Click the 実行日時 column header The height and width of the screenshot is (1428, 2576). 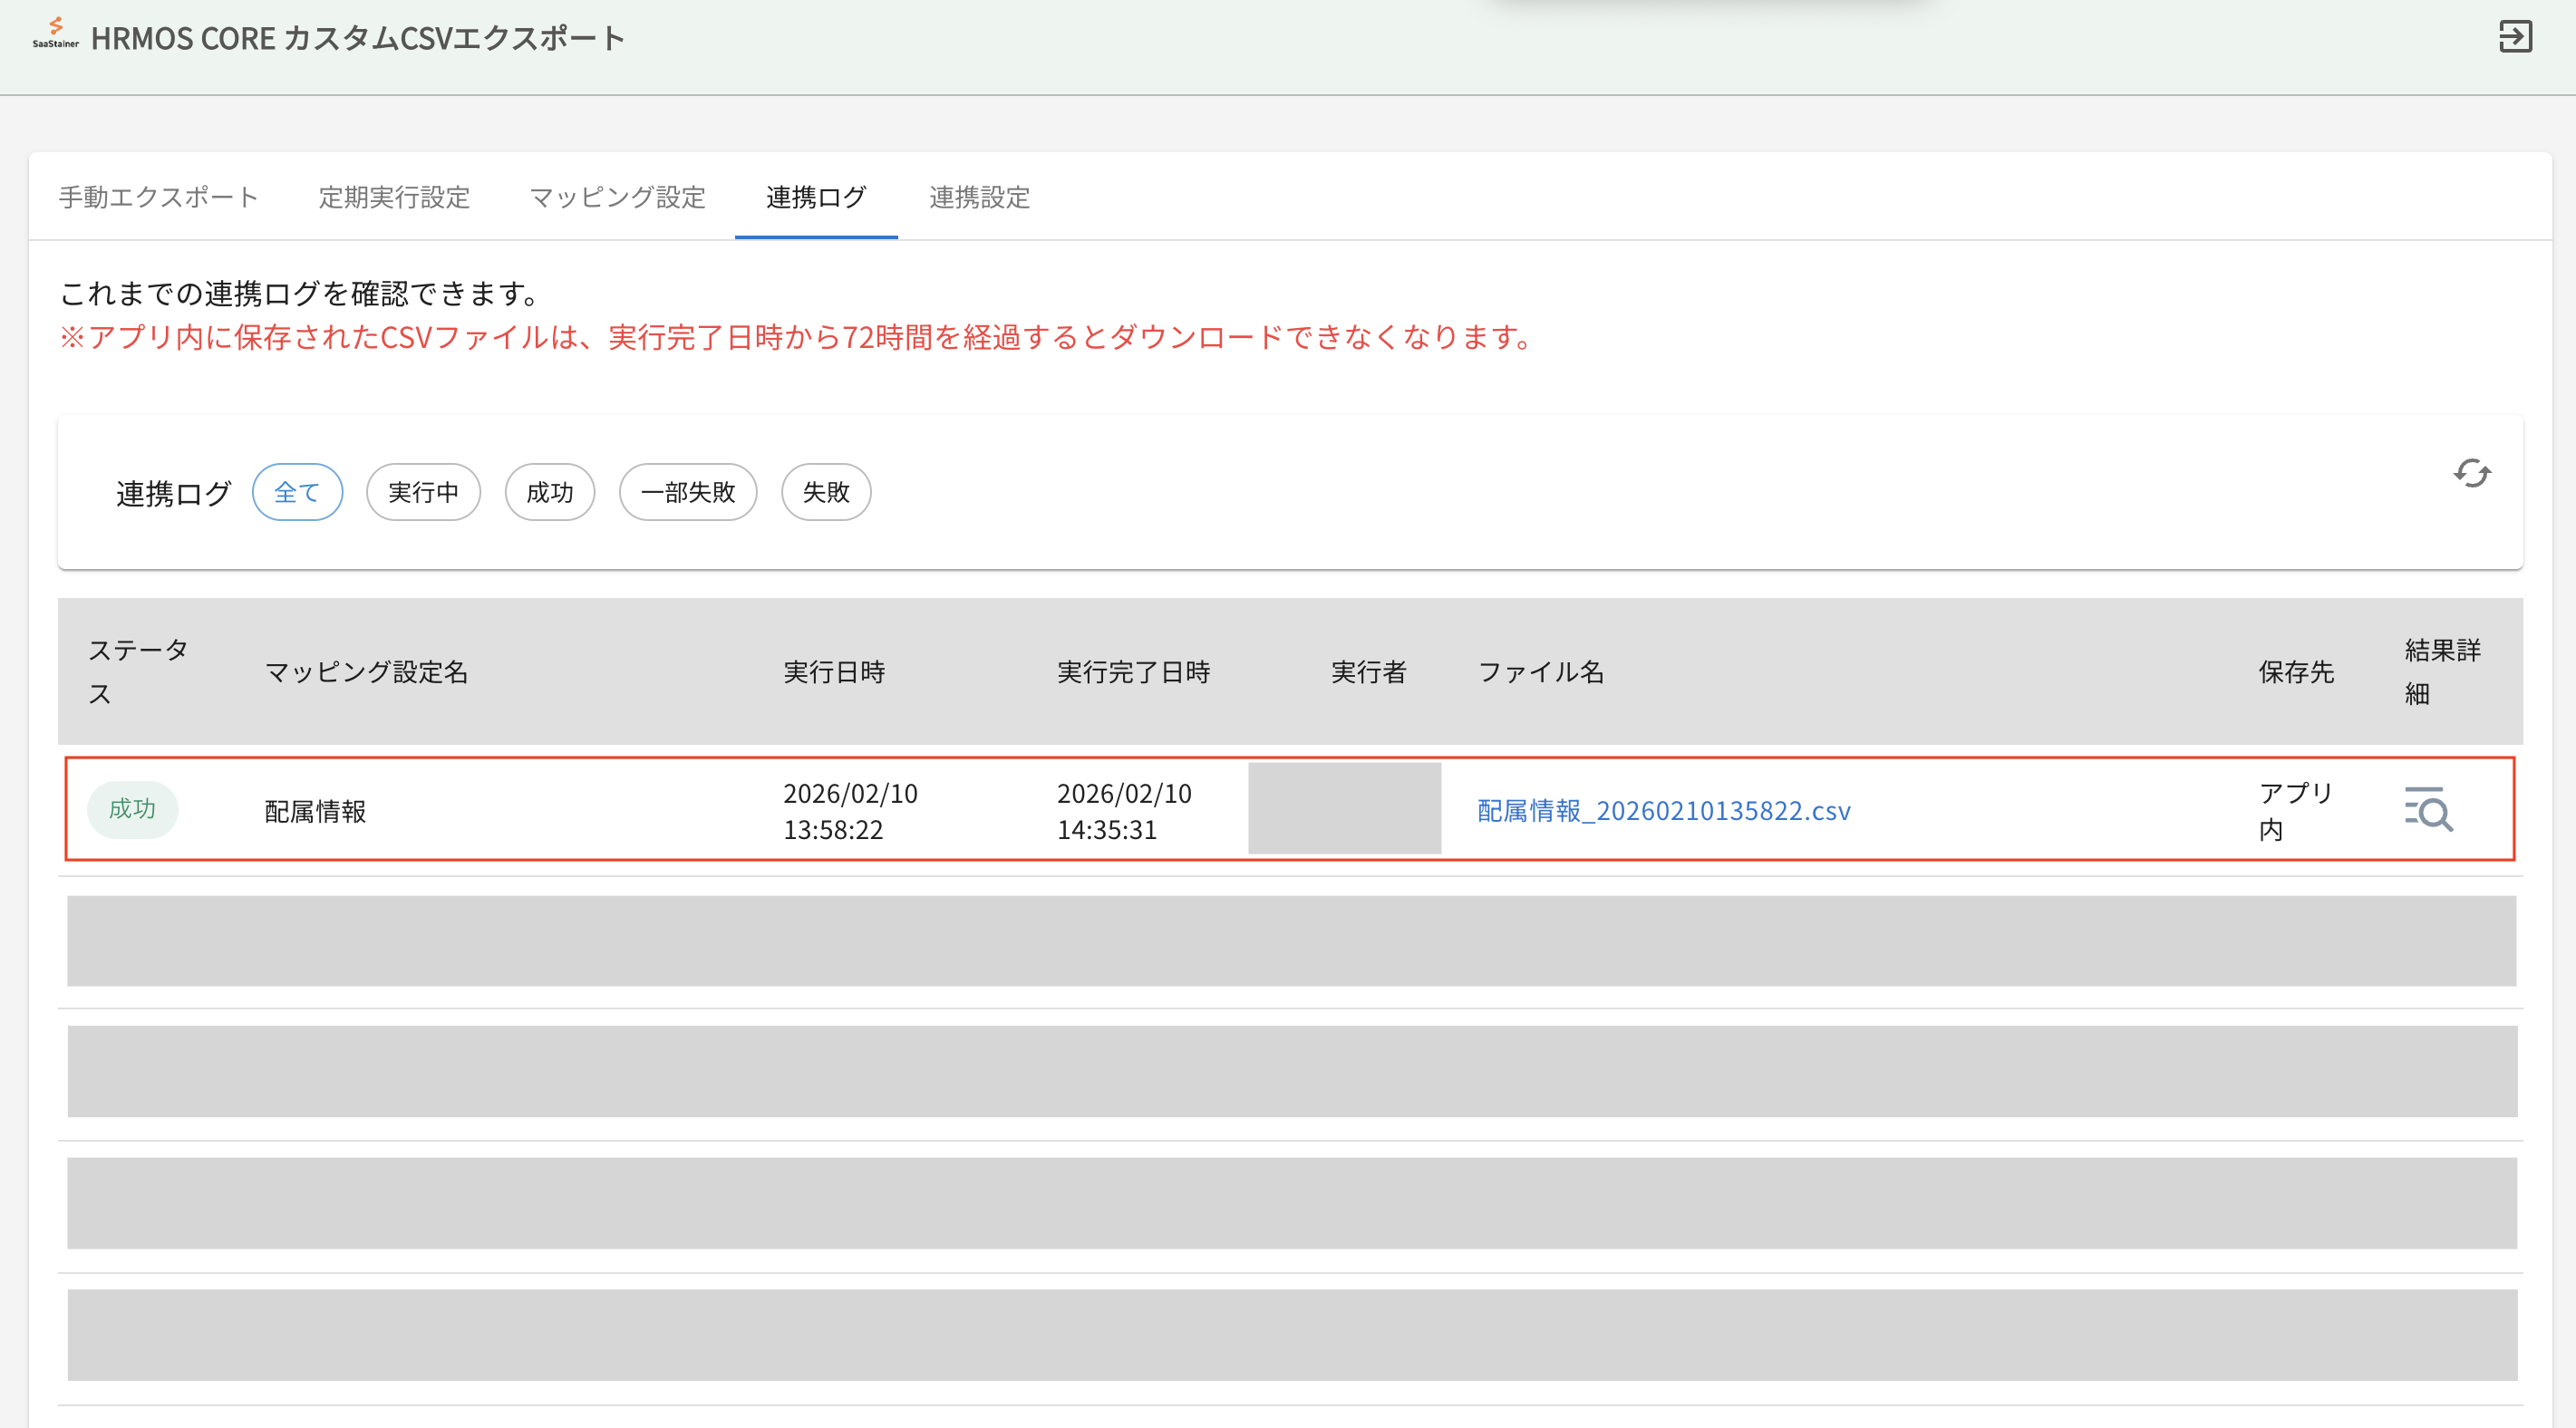(833, 672)
